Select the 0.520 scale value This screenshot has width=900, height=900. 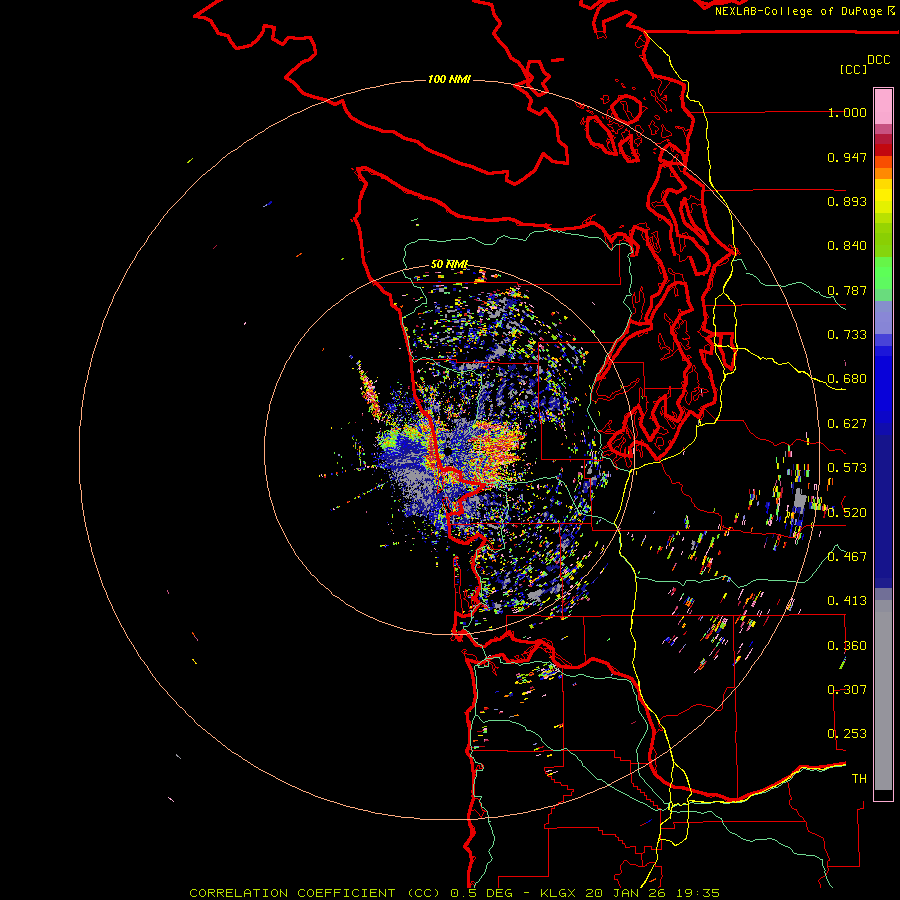[x=847, y=513]
